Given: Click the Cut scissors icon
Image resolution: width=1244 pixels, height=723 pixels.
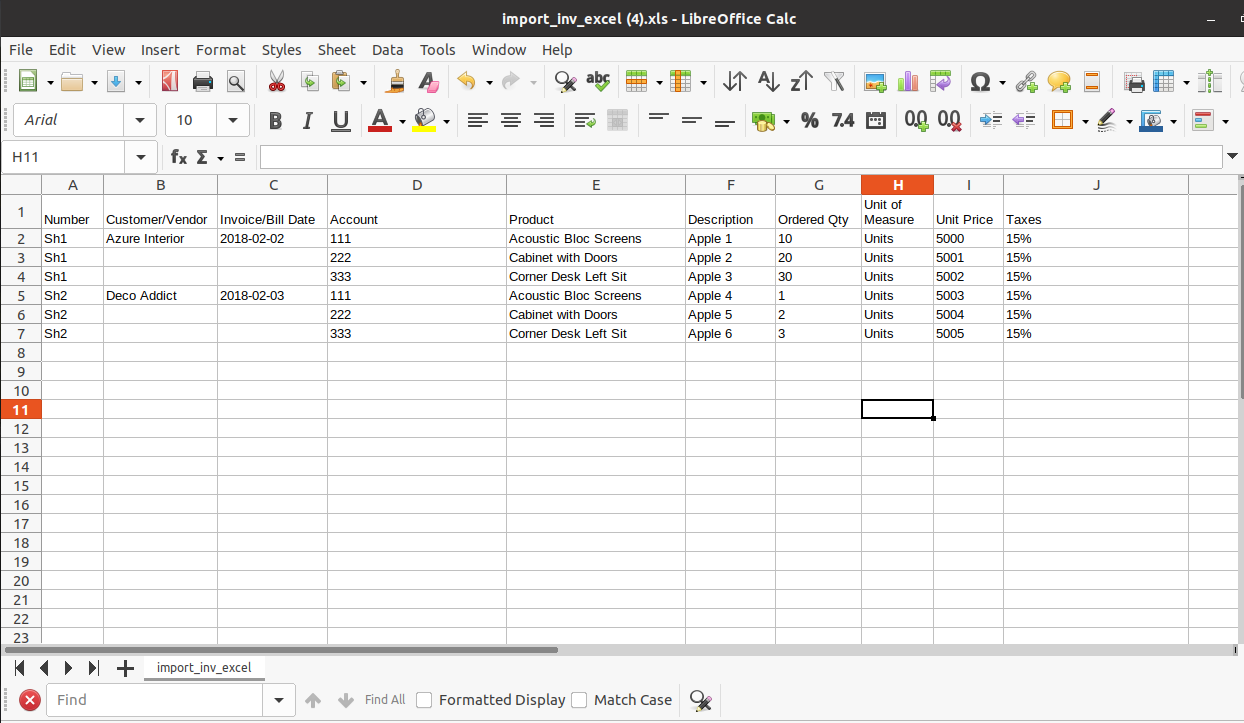Looking at the screenshot, I should tap(277, 82).
